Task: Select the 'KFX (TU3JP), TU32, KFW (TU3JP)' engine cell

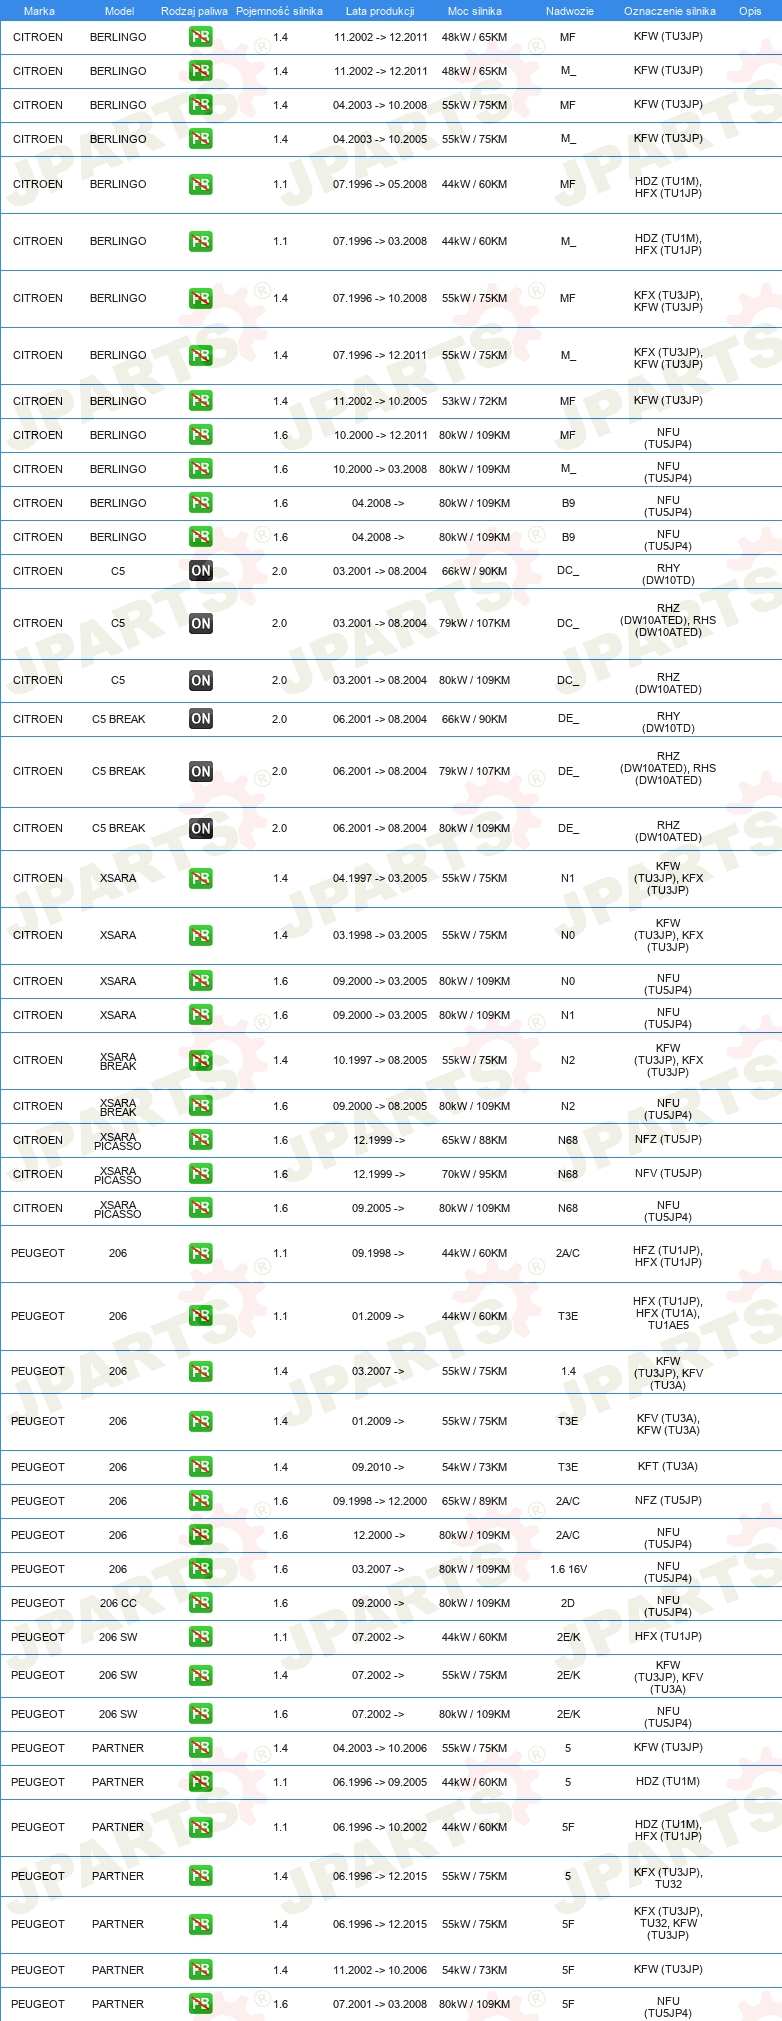Action: pyautogui.click(x=668, y=1923)
